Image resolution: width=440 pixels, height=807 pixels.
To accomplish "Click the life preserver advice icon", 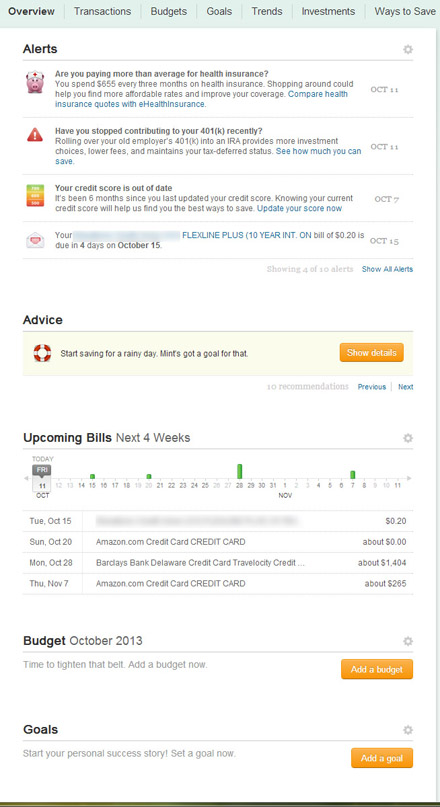I will pos(42,353).
